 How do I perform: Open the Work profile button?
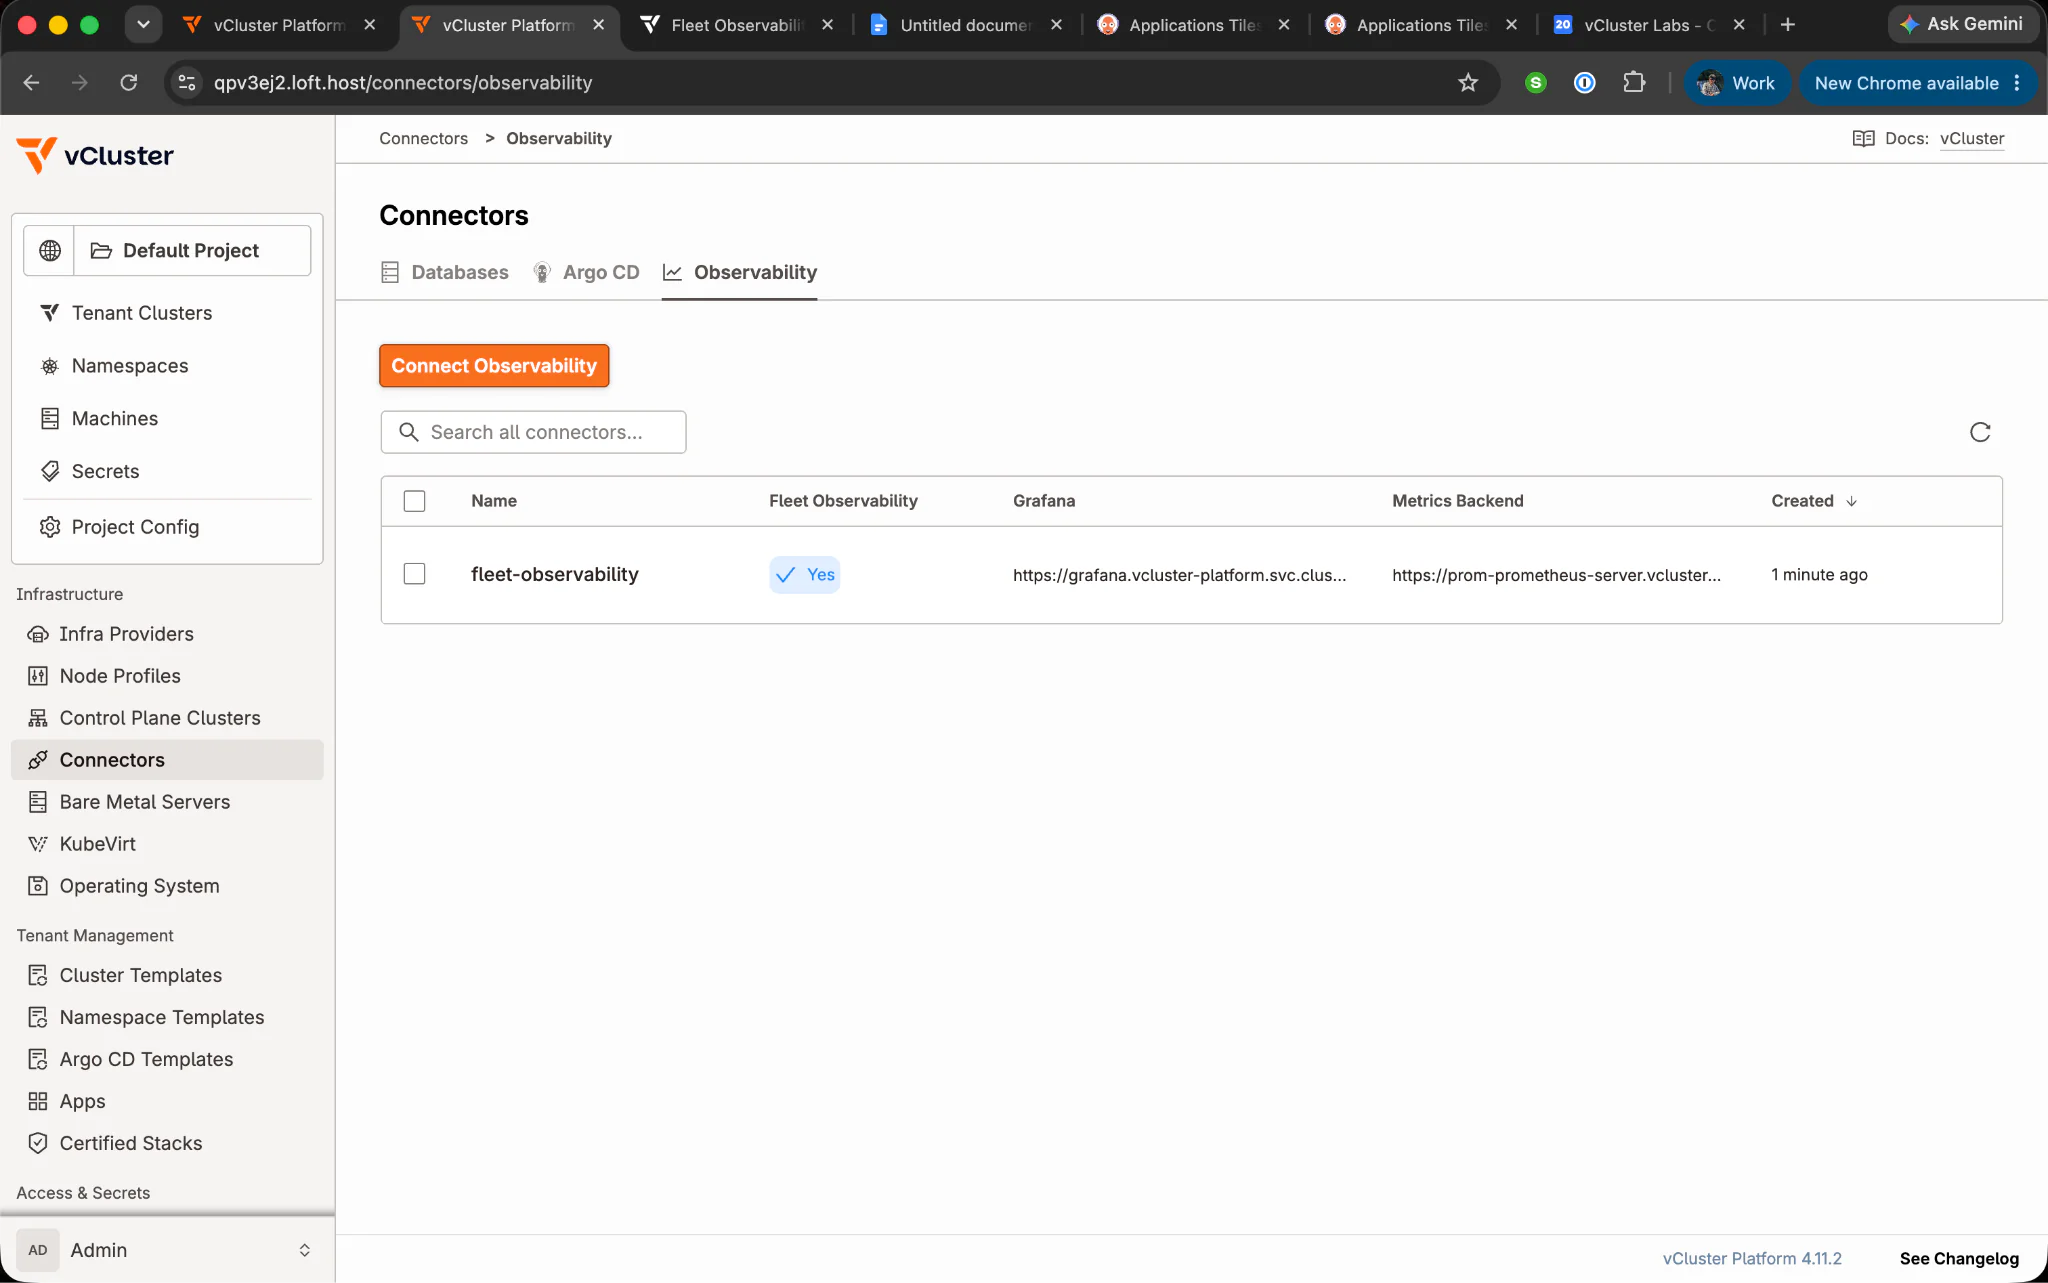[x=1737, y=83]
